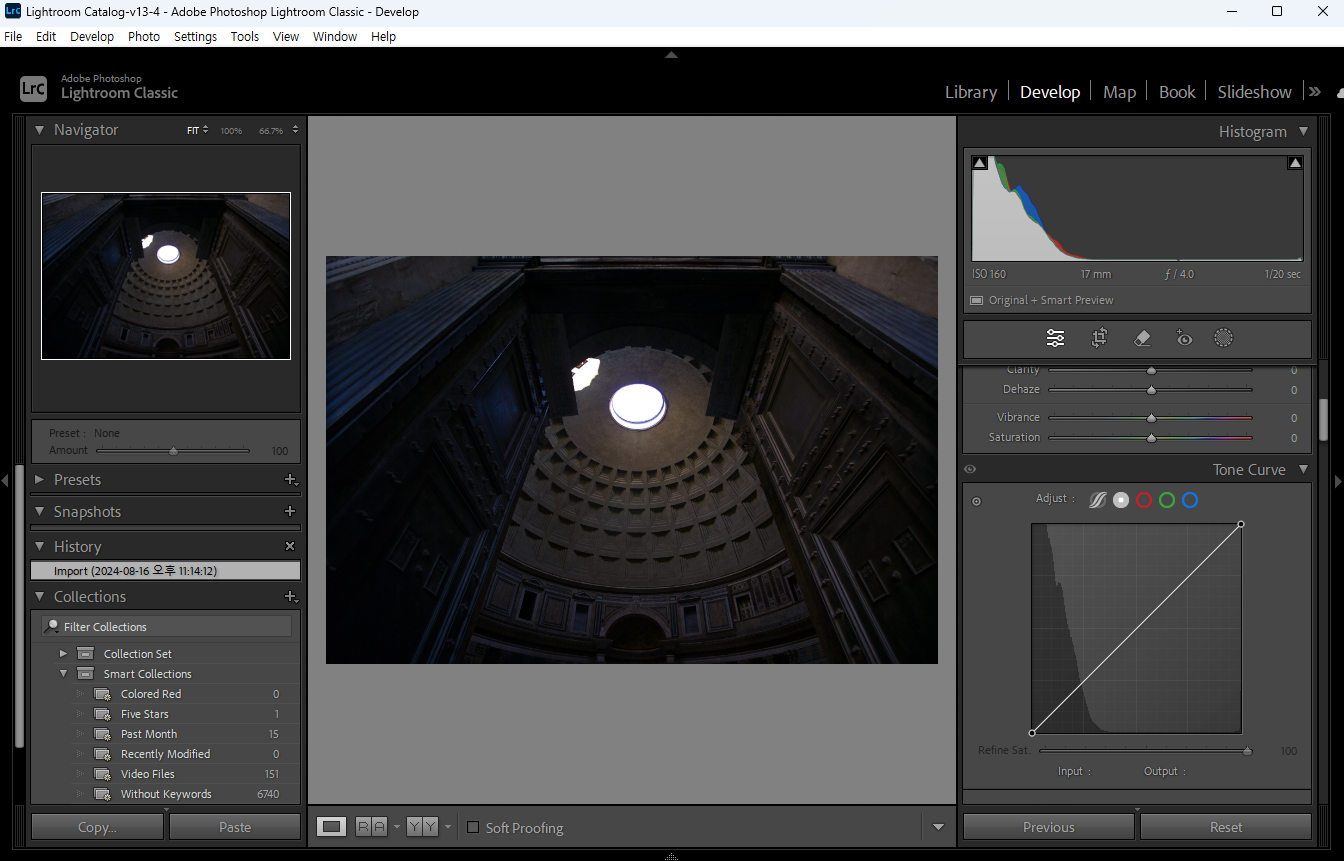Switch to Loupe view mode

point(332,827)
